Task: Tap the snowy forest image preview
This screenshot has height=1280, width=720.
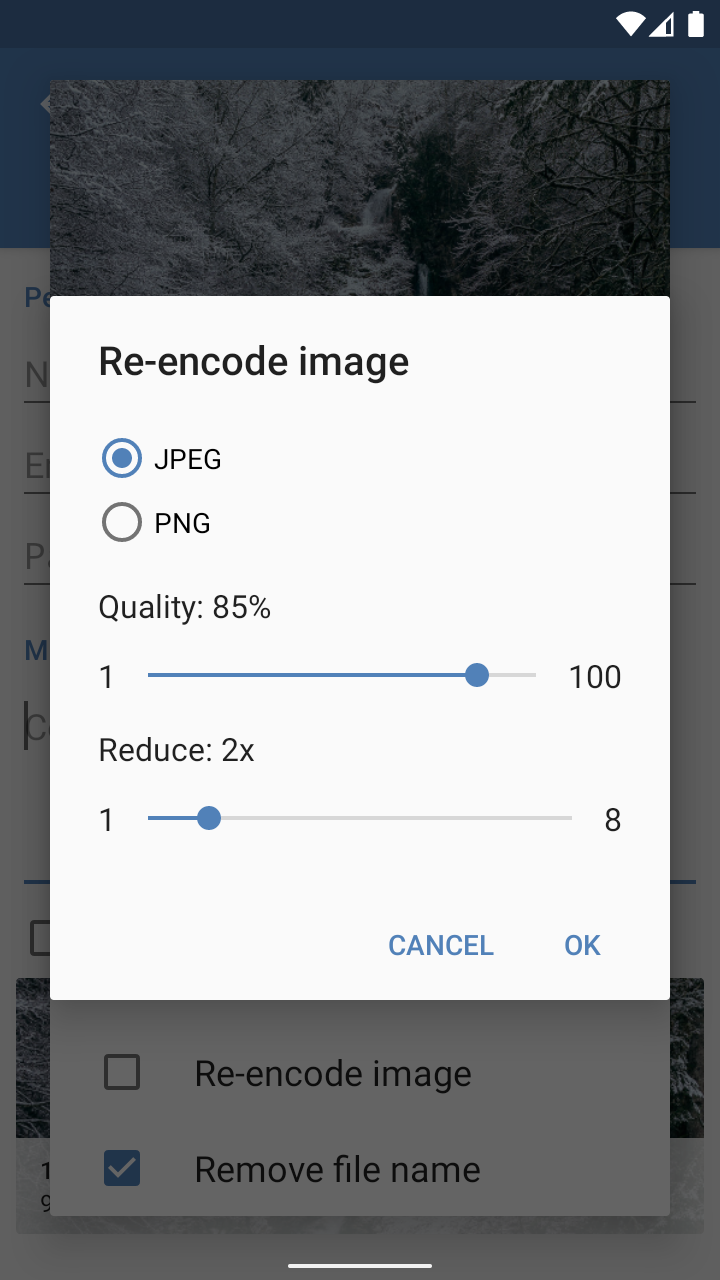Action: coord(360,188)
